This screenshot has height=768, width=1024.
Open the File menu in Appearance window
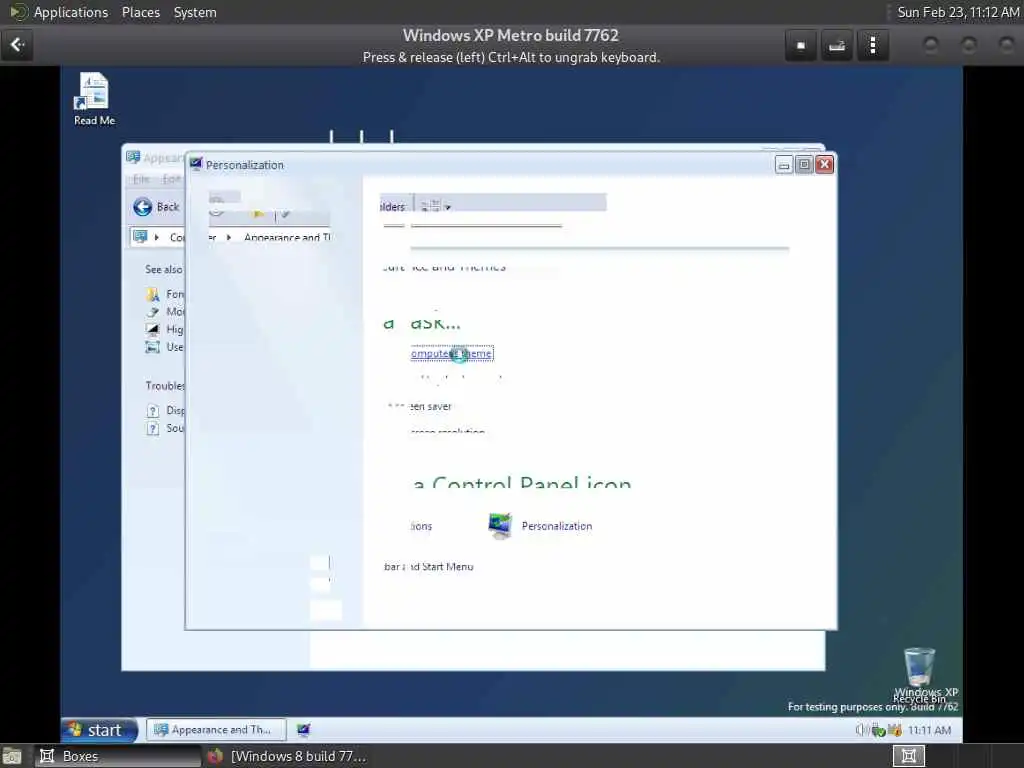[x=141, y=179]
